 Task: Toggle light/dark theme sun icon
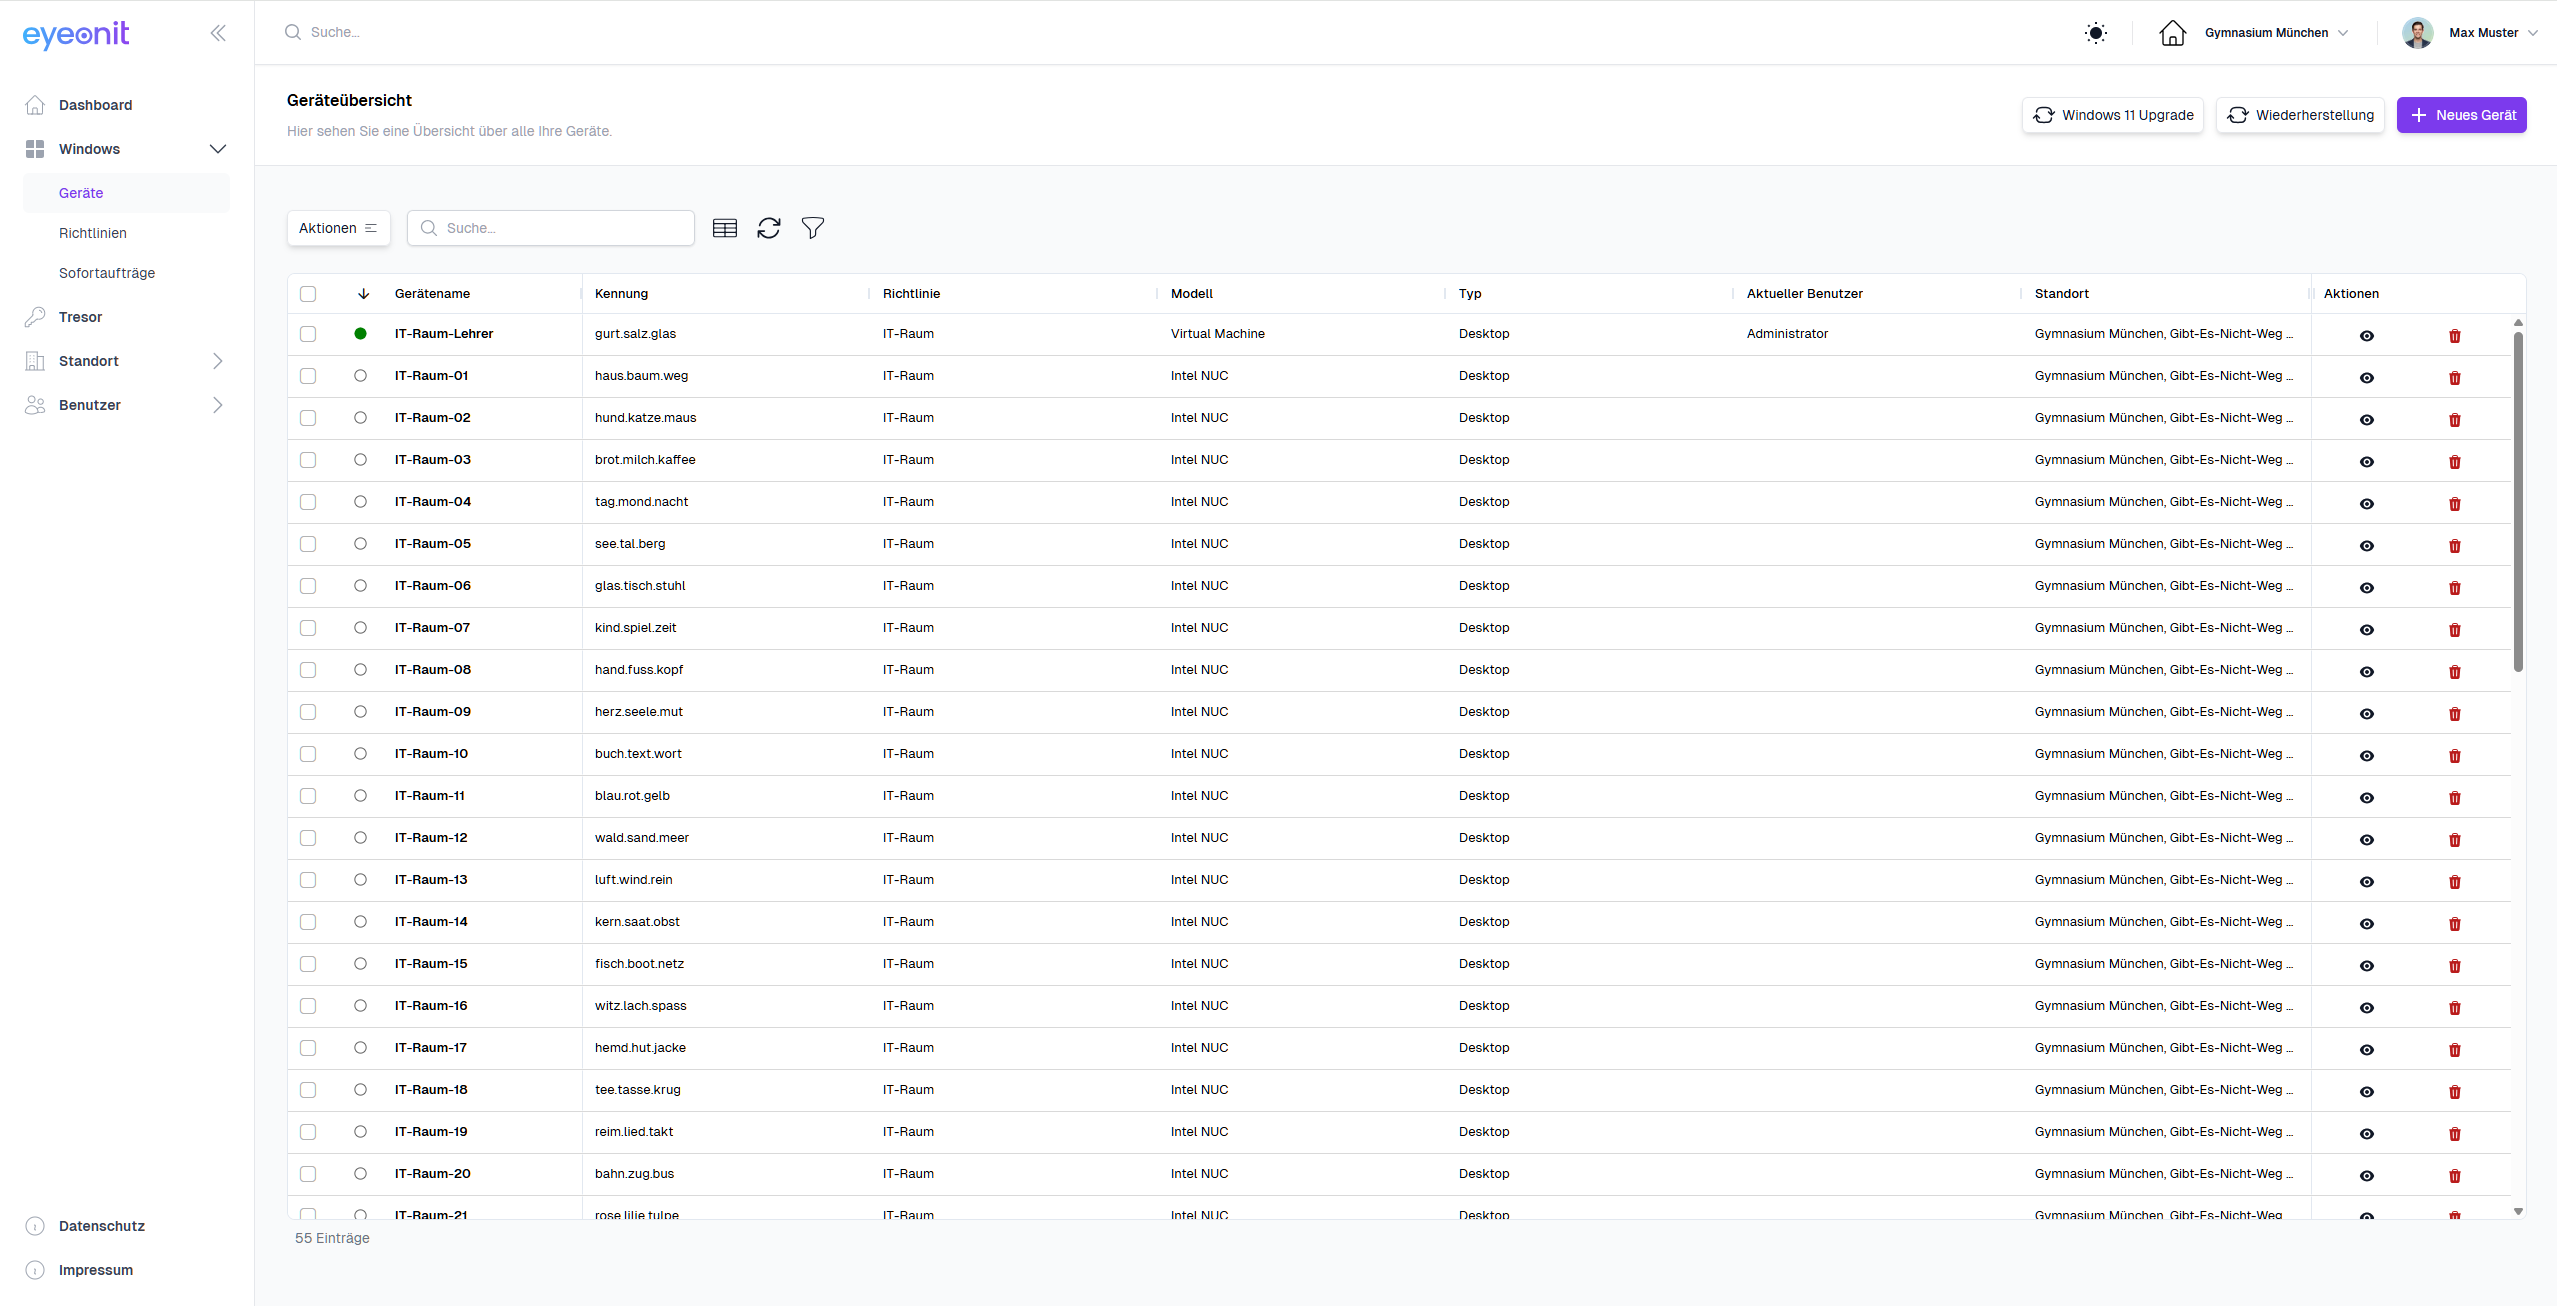click(2095, 33)
